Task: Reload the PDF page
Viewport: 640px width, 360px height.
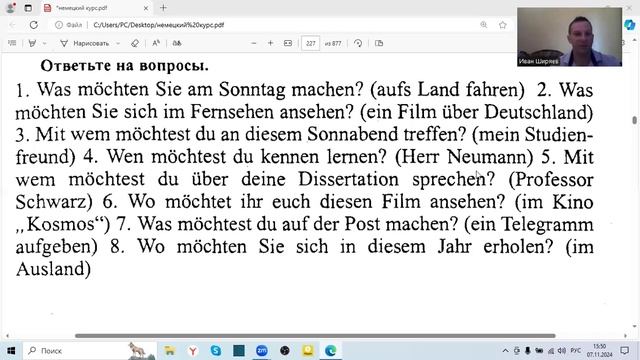Action: (33, 25)
